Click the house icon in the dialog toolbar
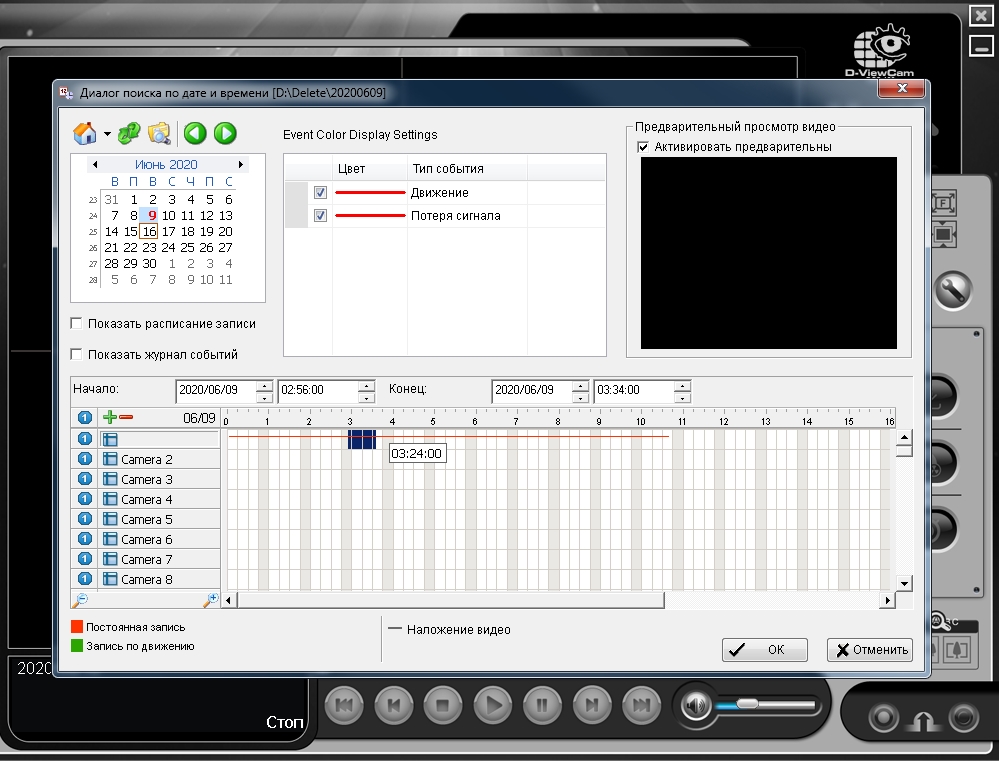 tap(85, 133)
